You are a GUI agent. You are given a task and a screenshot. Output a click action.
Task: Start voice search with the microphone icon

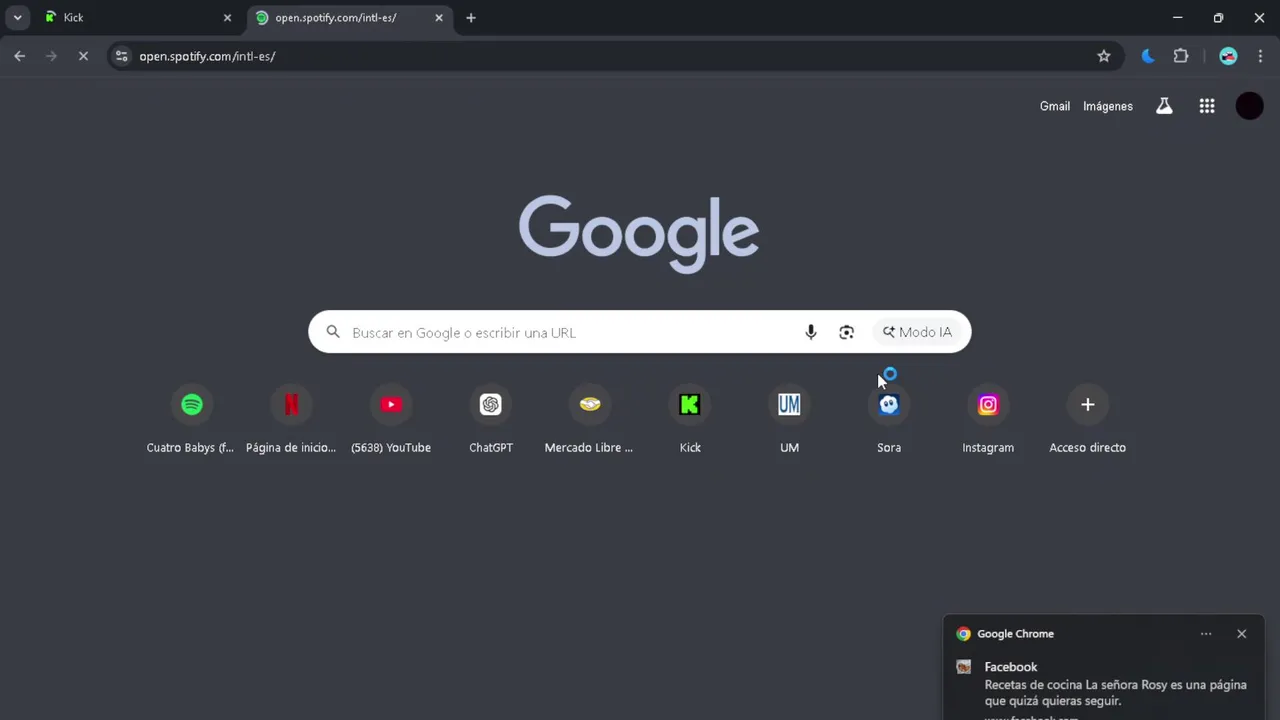pos(811,332)
